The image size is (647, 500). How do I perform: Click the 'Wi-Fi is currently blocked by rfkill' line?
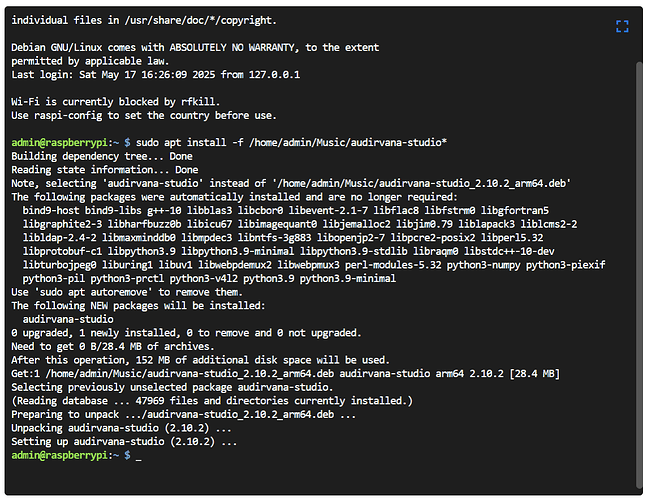tap(116, 102)
